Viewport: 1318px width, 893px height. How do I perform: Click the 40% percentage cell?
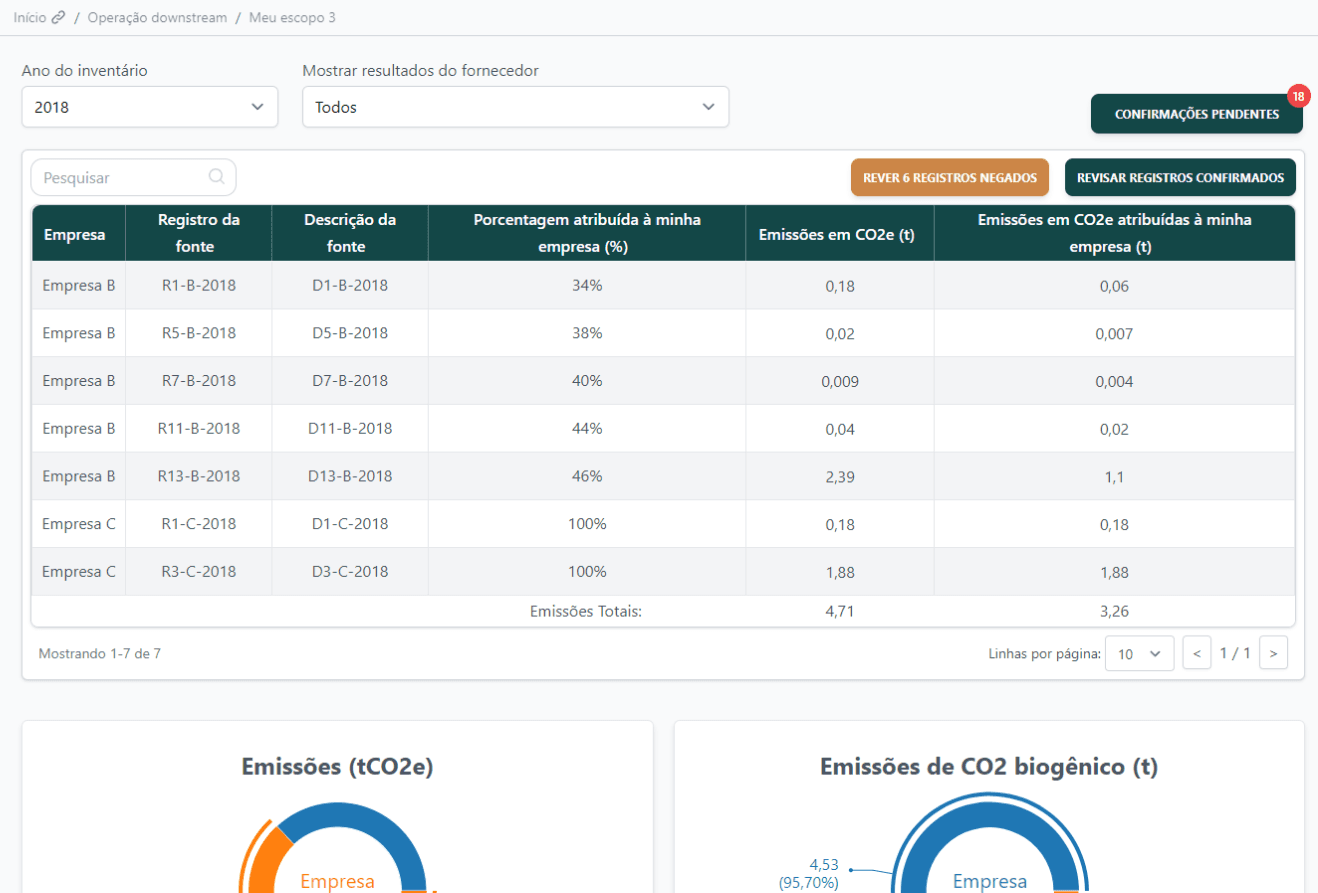587,381
